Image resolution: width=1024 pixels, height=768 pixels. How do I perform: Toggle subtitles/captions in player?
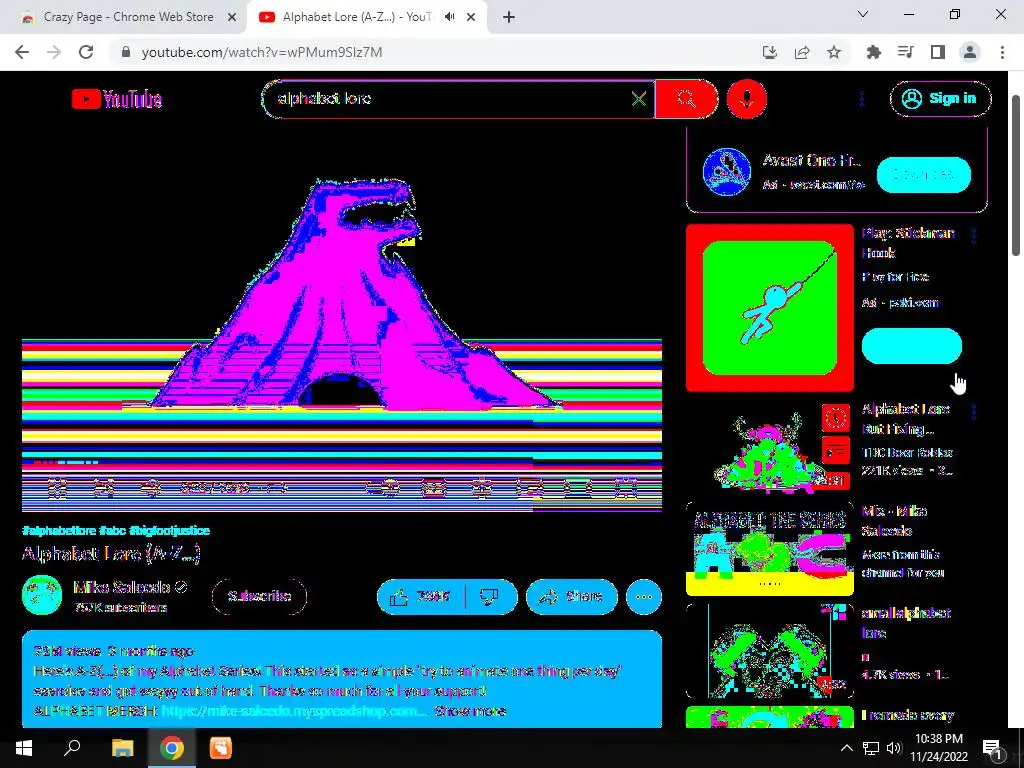(433, 487)
